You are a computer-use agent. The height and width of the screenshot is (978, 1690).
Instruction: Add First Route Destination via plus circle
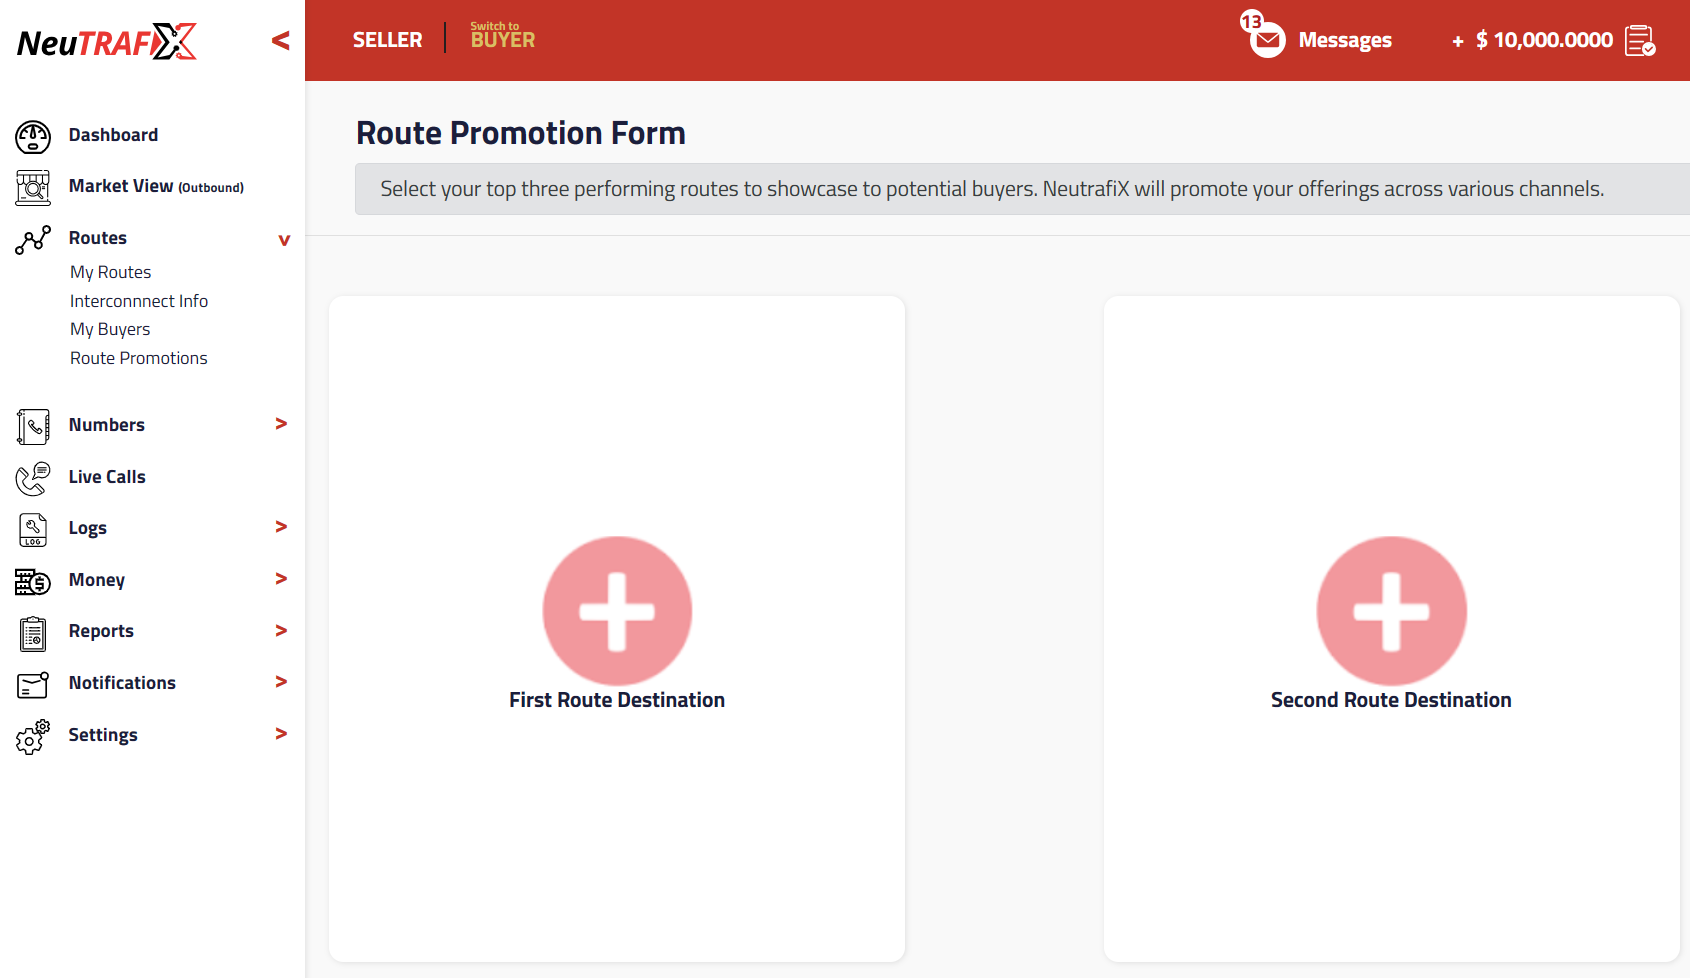617,611
